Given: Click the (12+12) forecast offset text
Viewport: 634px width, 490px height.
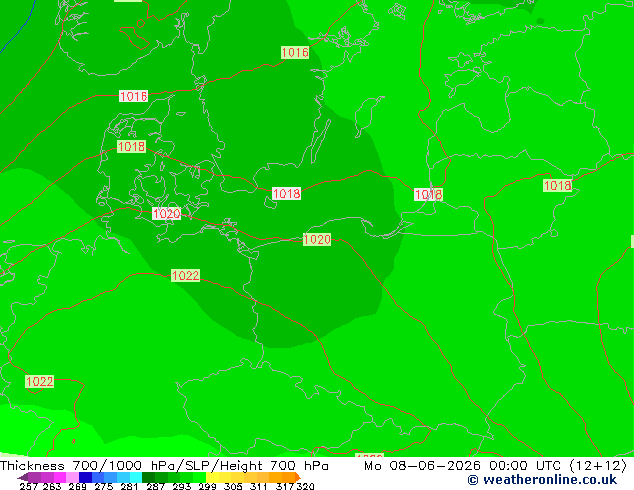Looking at the screenshot, I should point(598,466).
